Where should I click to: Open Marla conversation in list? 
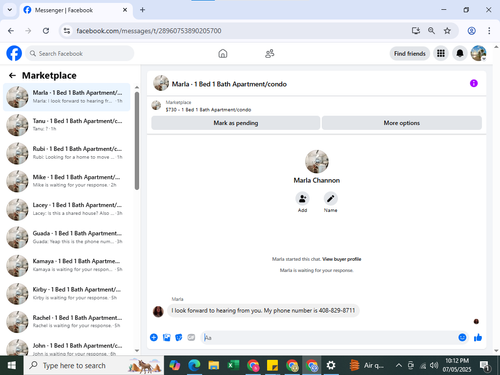click(x=67, y=97)
